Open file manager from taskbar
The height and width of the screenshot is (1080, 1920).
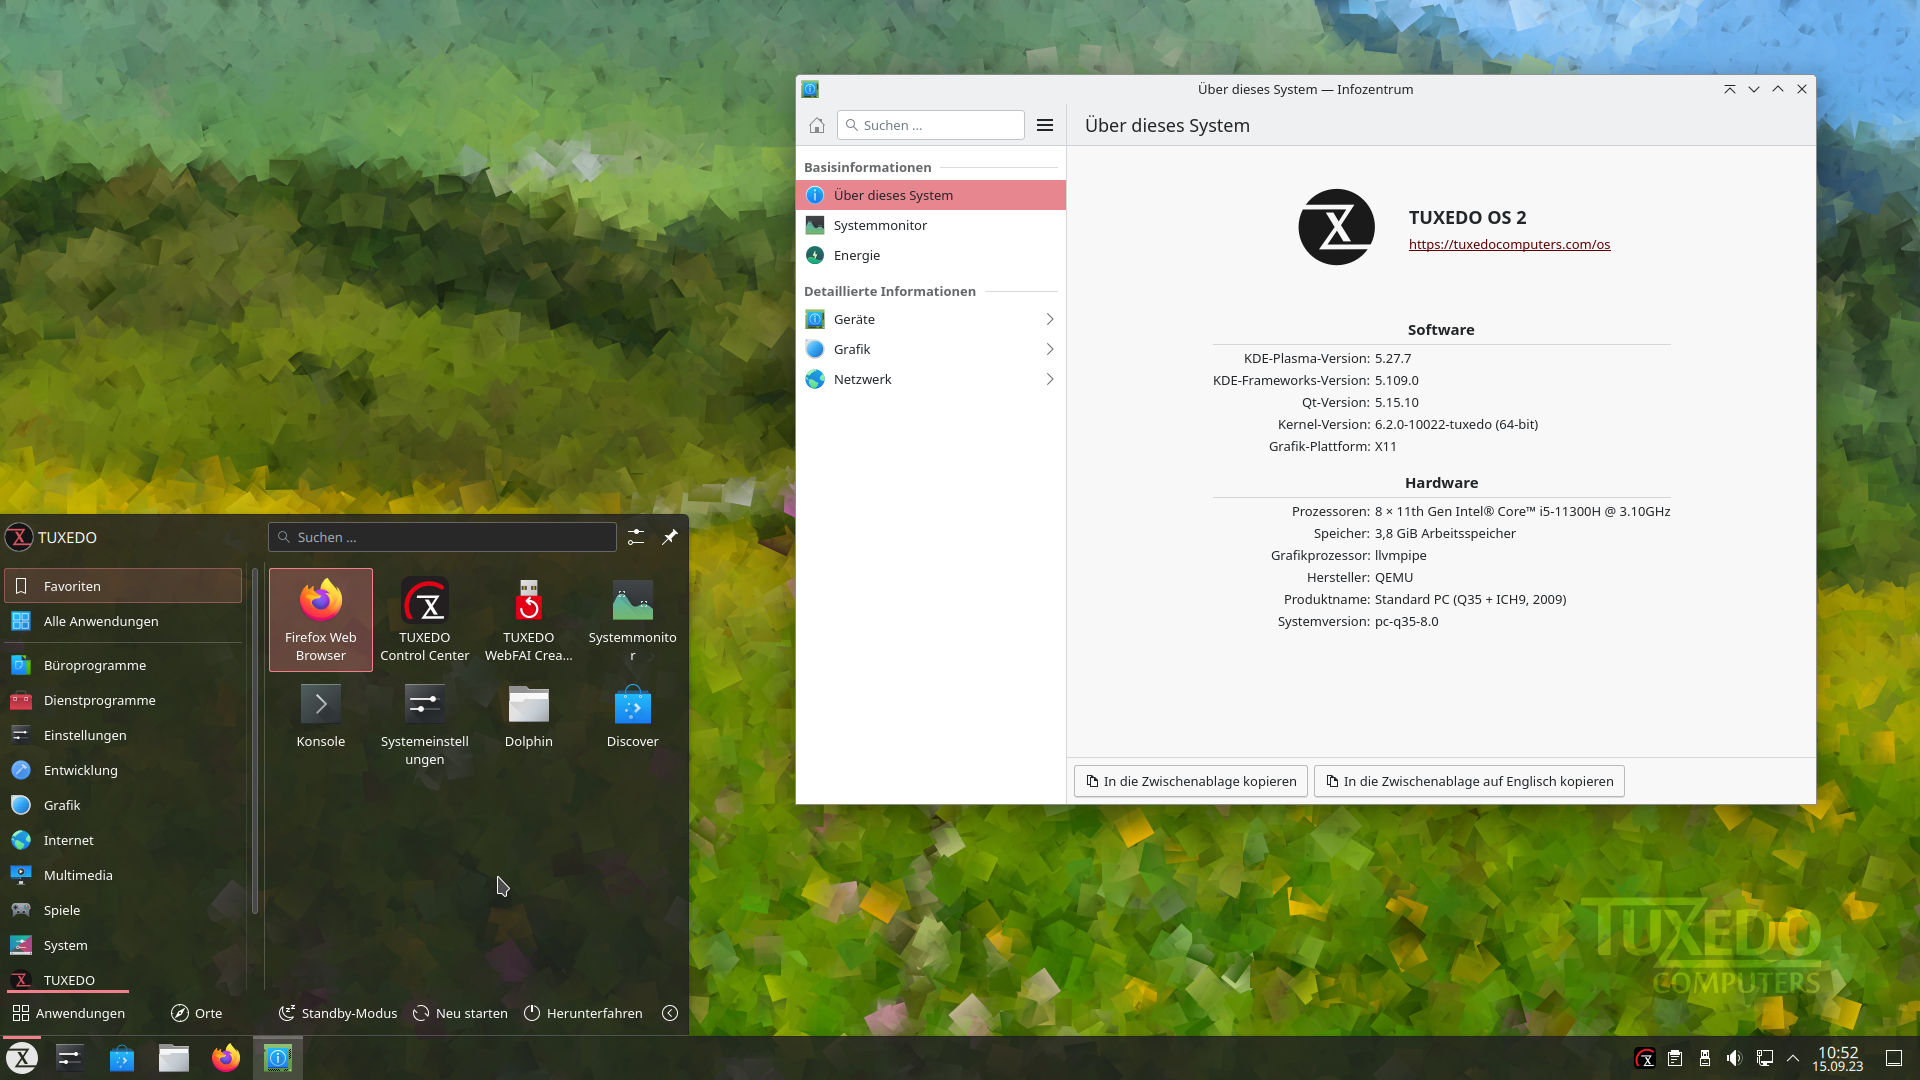coord(174,1058)
